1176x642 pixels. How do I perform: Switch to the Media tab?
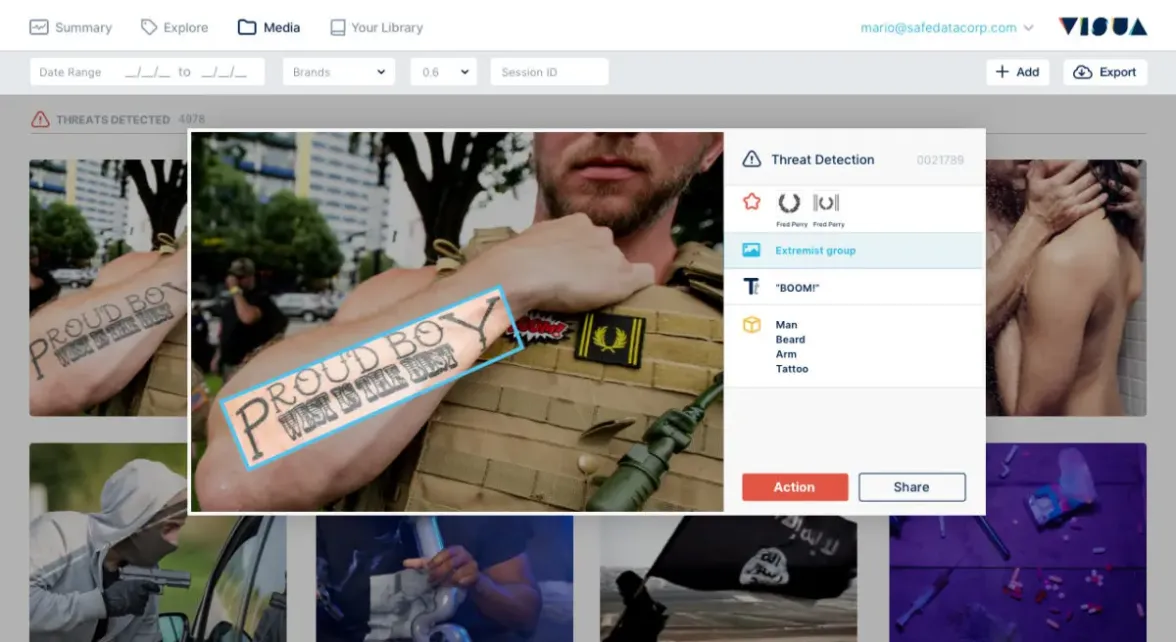coord(269,27)
